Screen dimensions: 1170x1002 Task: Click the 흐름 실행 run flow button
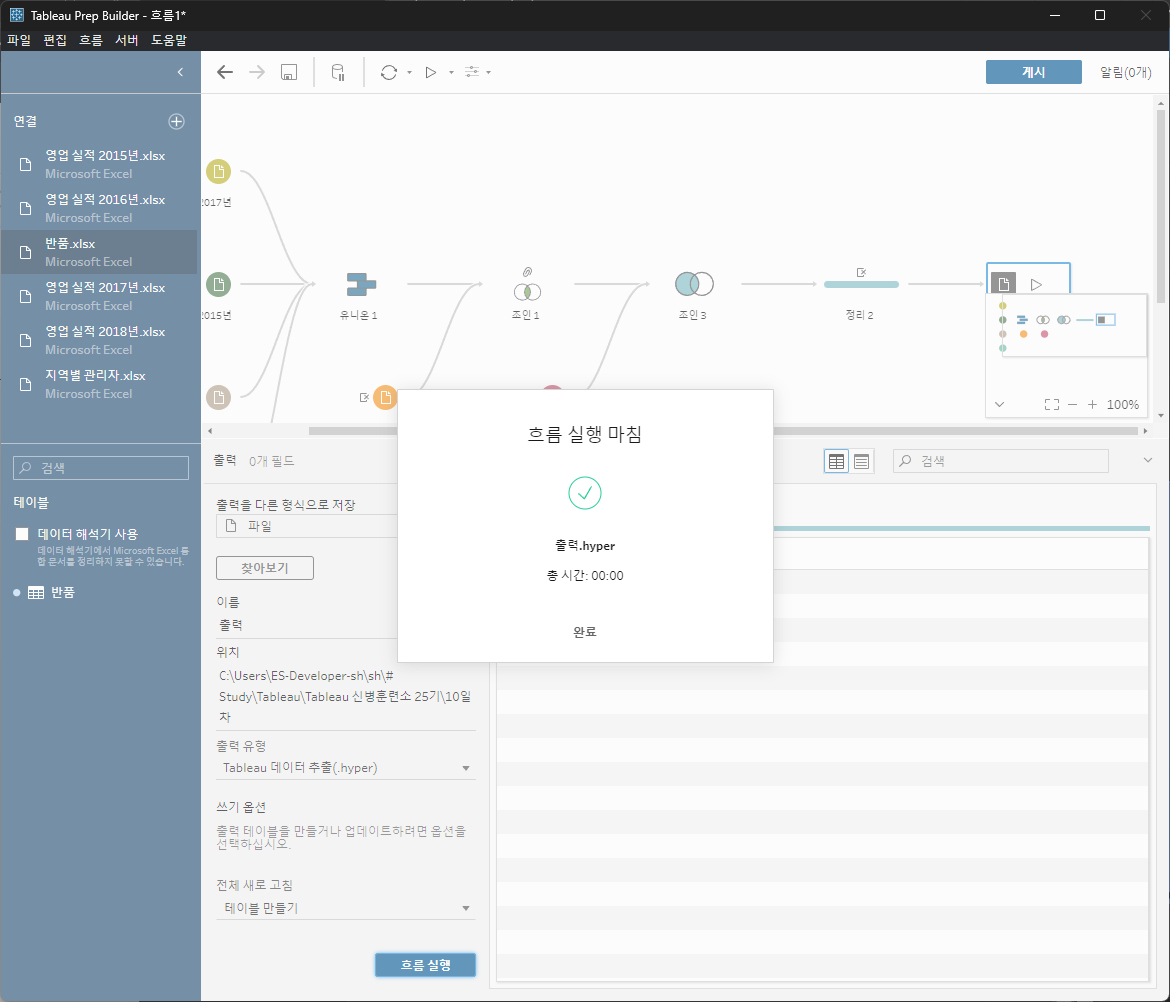425,965
